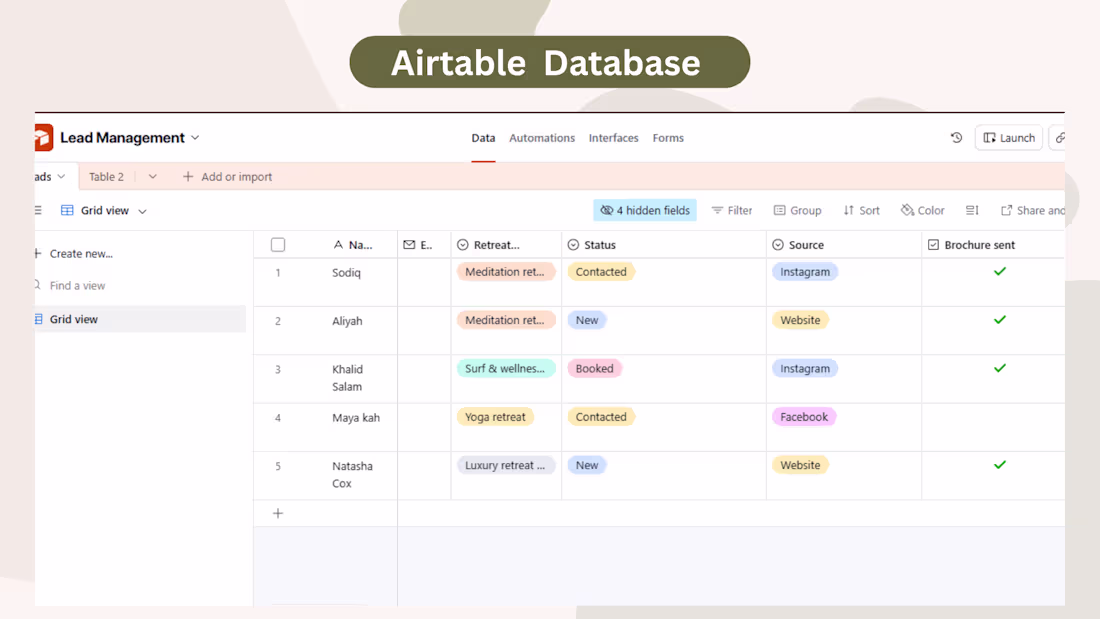Open the Group menu
The height and width of the screenshot is (619, 1100).
[x=798, y=211]
